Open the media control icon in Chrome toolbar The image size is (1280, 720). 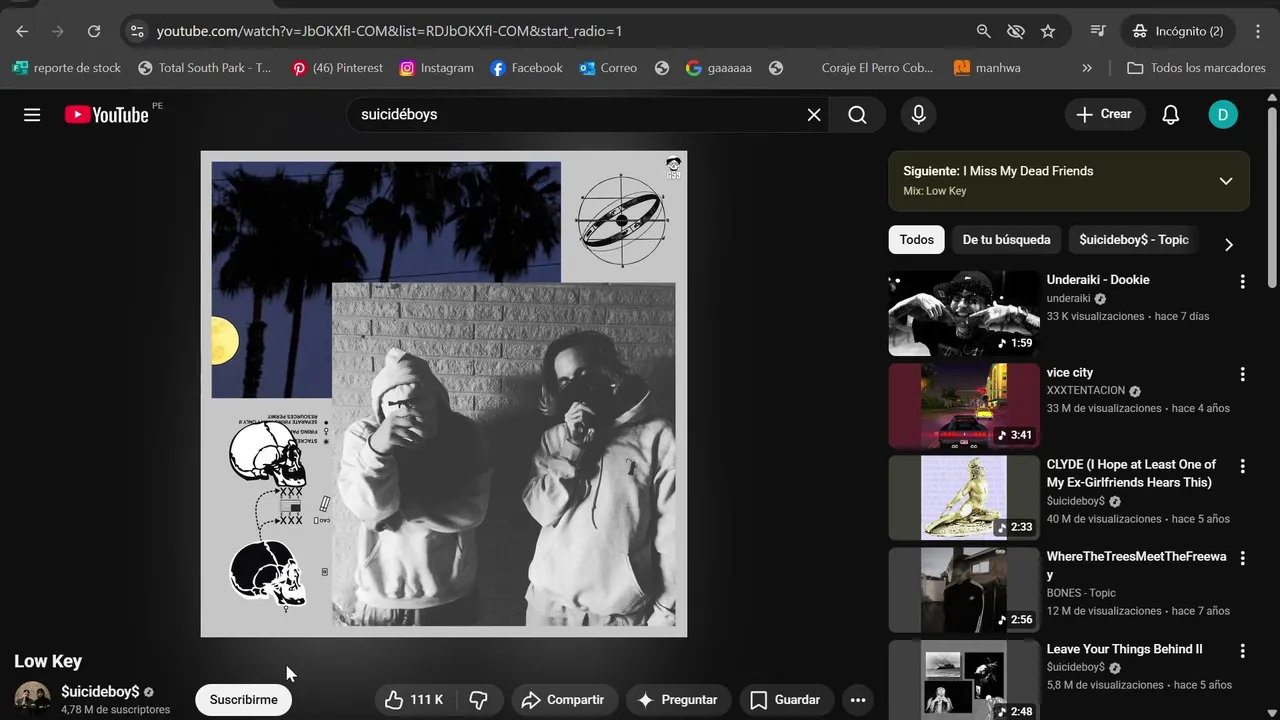pyautogui.click(x=1098, y=31)
